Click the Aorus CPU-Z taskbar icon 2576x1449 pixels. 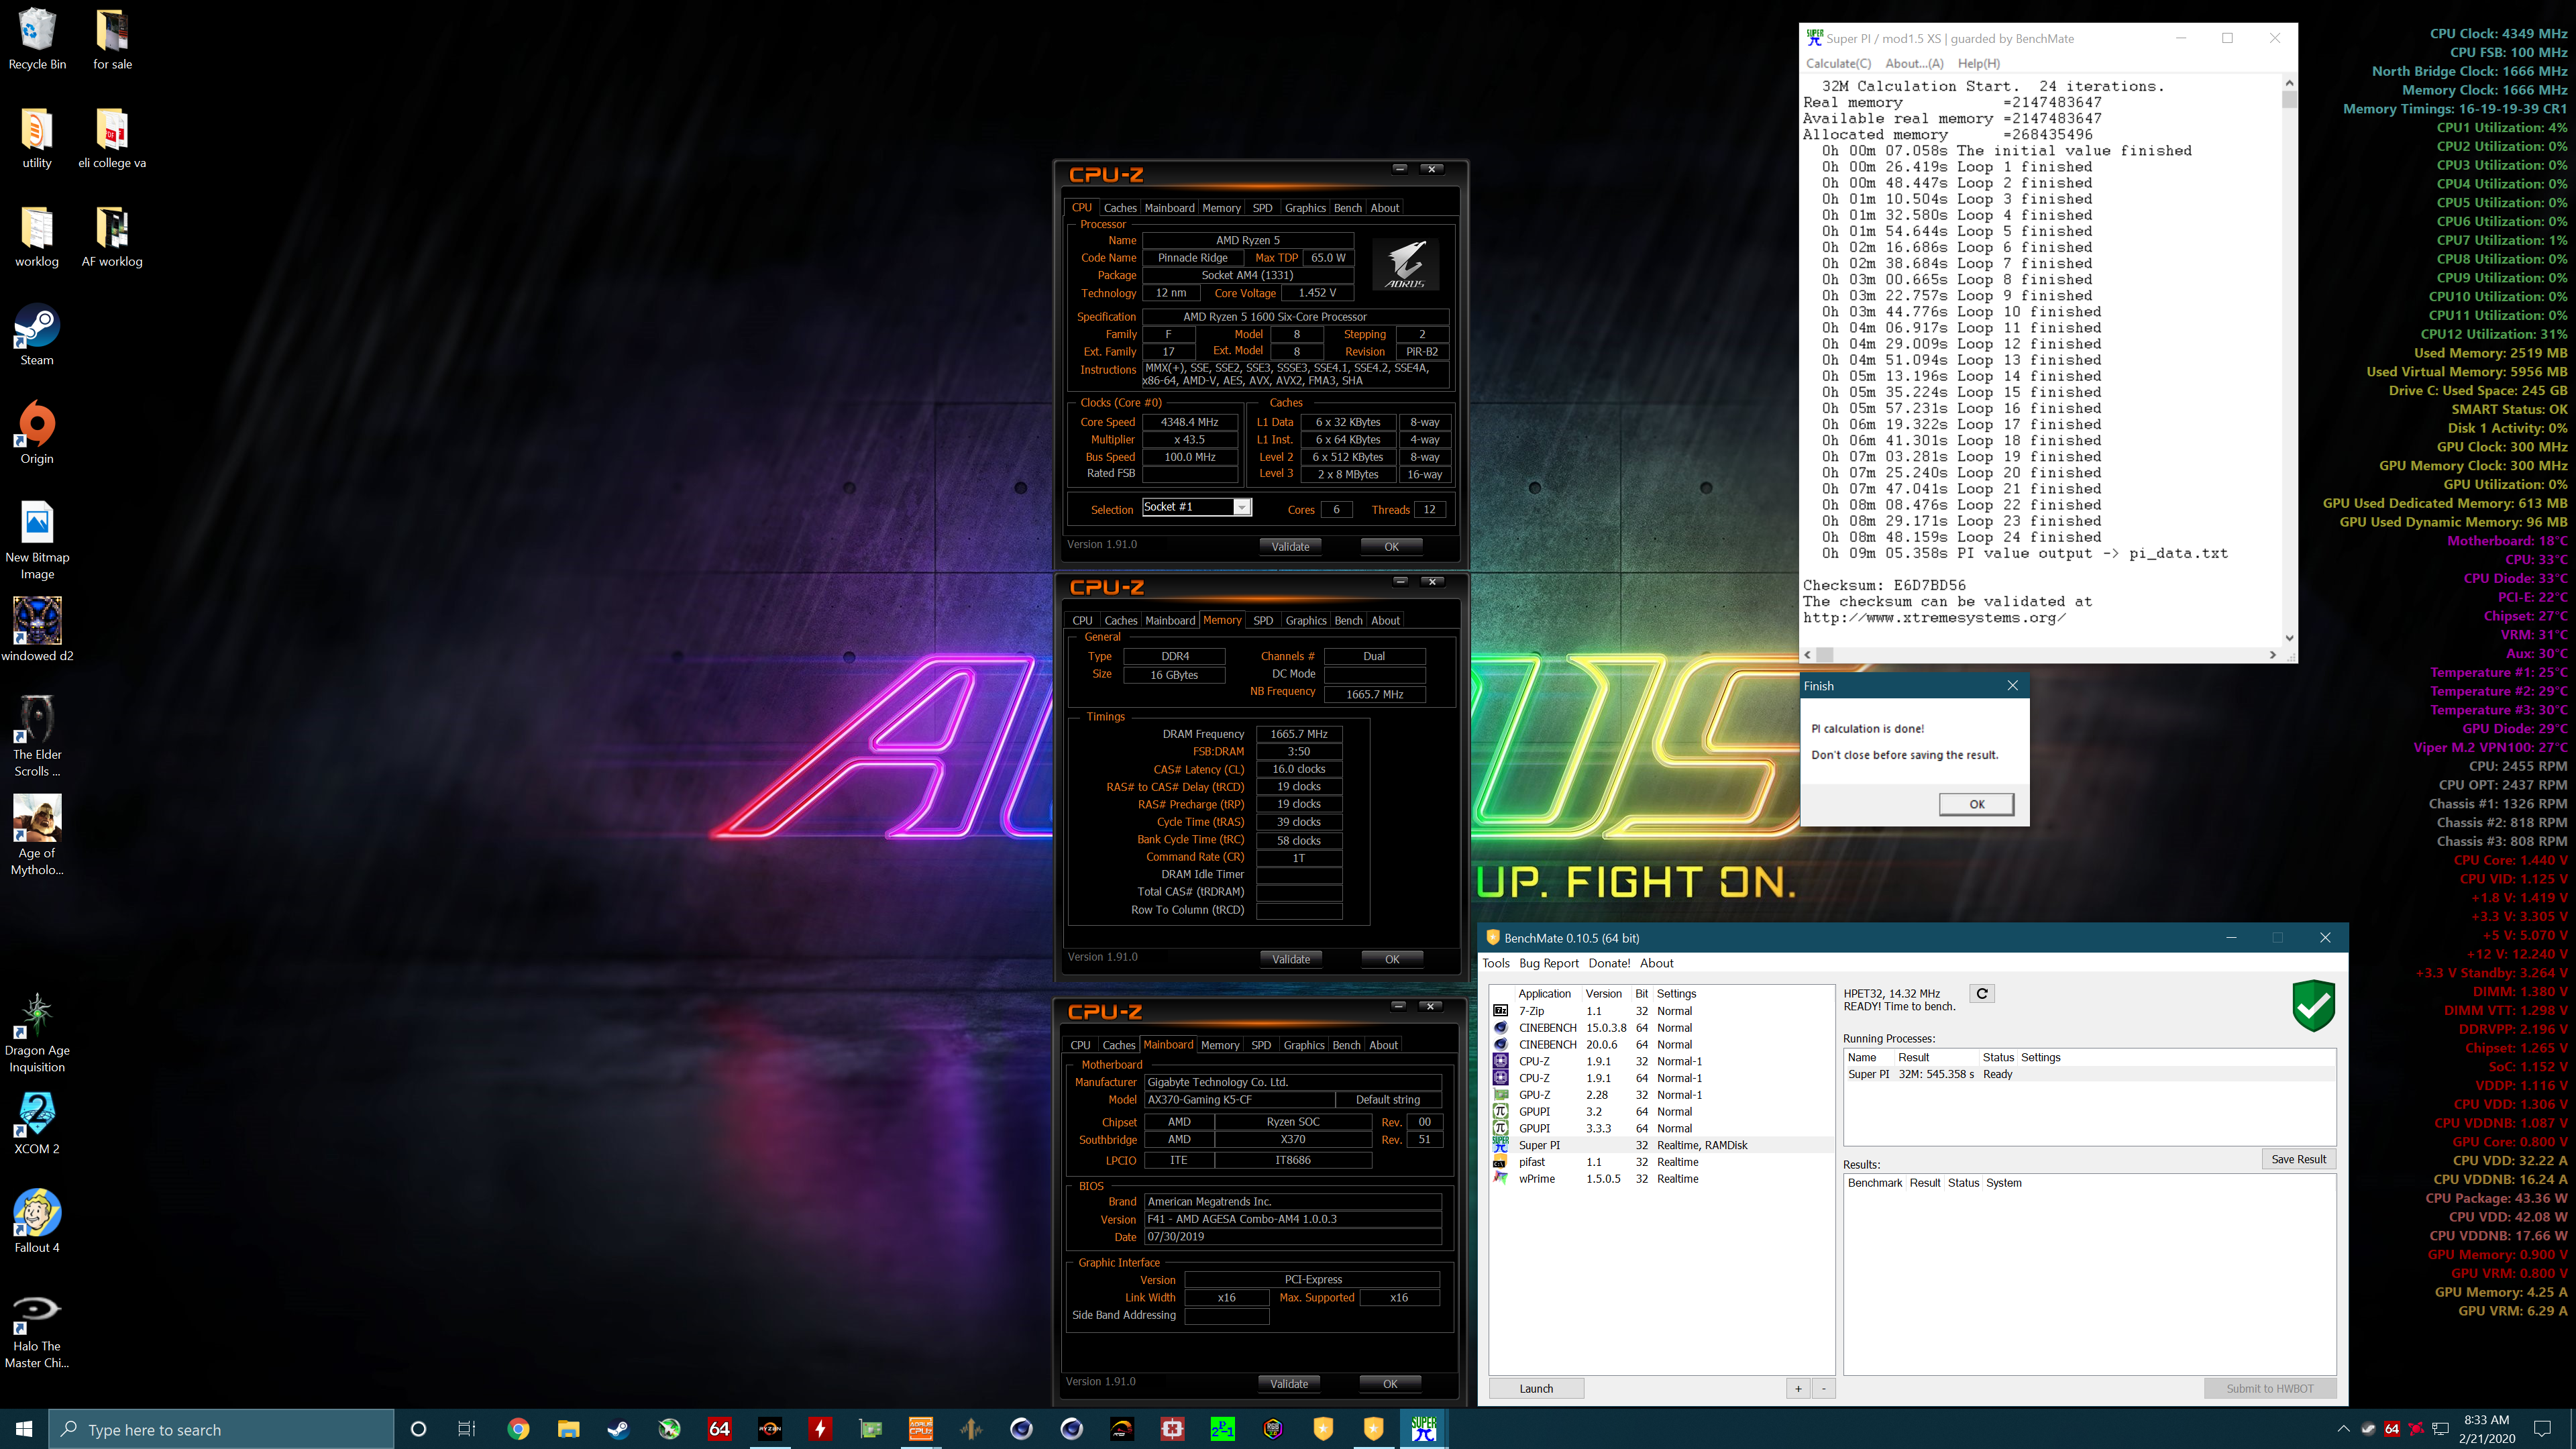pos(920,1429)
